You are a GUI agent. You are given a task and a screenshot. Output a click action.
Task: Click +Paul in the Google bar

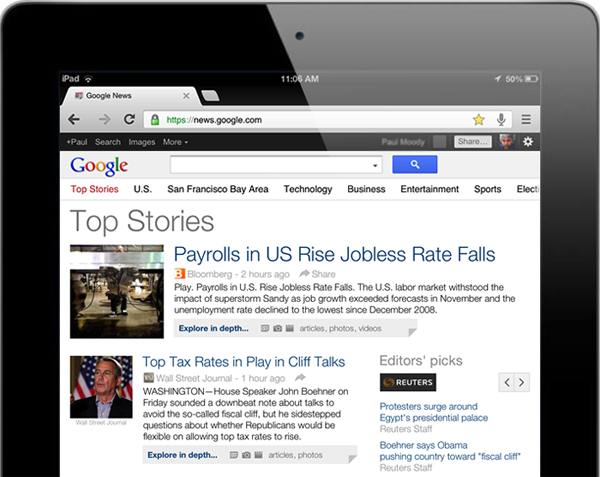pyautogui.click(x=77, y=142)
